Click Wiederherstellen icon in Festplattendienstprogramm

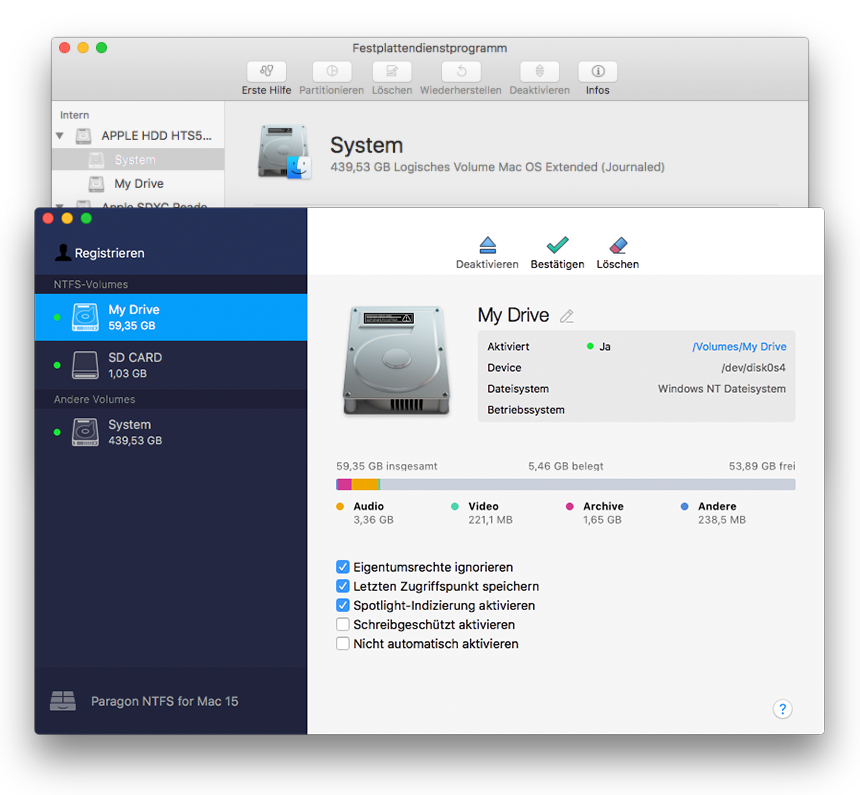(461, 71)
